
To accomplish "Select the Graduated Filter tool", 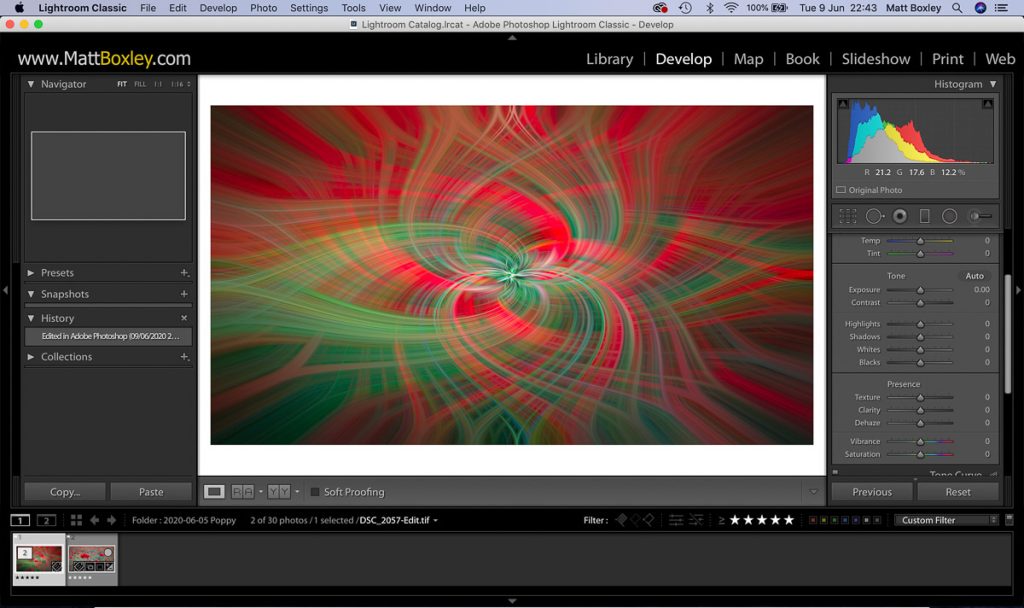I will 925,216.
